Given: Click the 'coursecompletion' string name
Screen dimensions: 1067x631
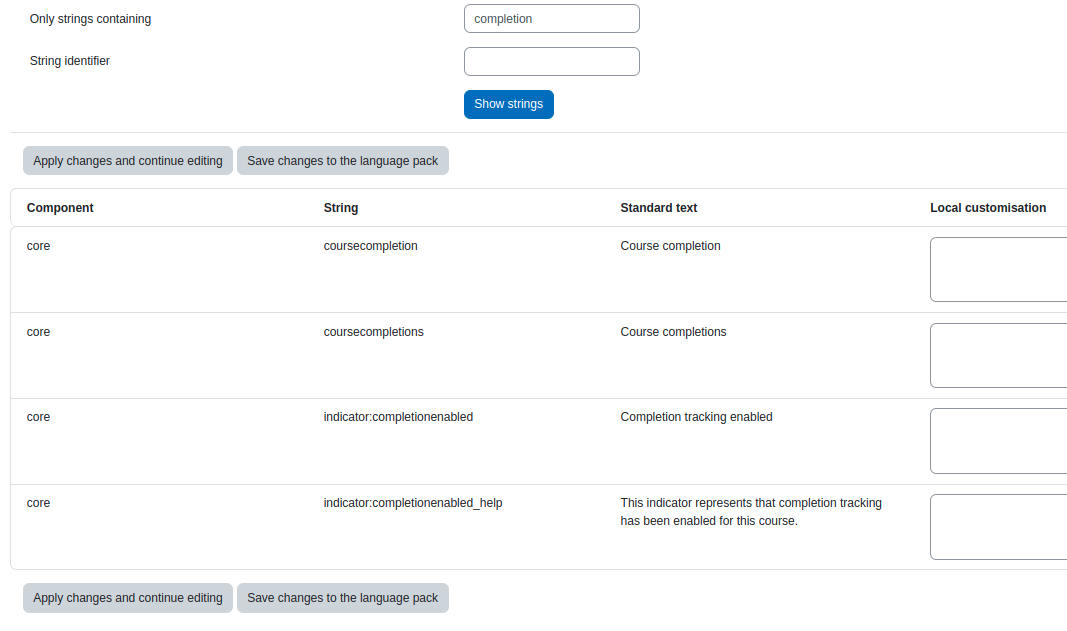Looking at the screenshot, I should (371, 246).
